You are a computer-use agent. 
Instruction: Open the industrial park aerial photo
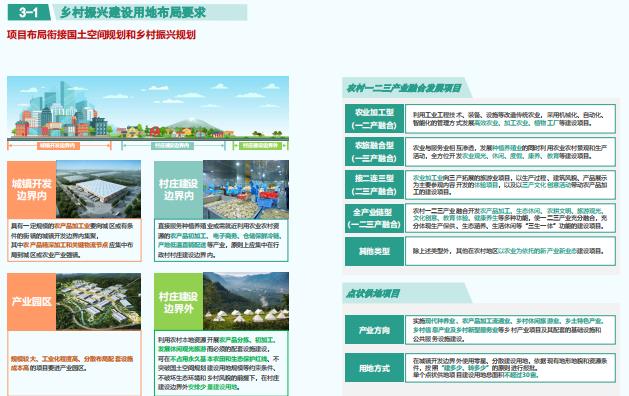tap(98, 302)
